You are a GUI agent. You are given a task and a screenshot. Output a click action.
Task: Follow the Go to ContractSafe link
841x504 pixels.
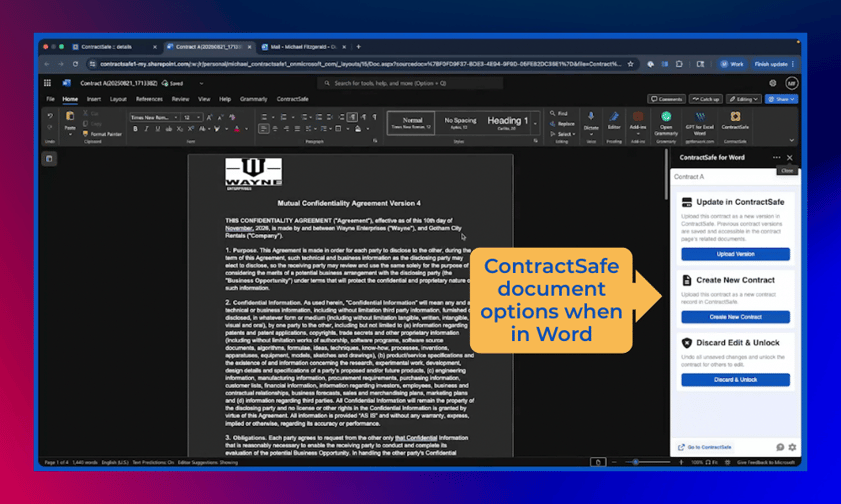click(705, 447)
